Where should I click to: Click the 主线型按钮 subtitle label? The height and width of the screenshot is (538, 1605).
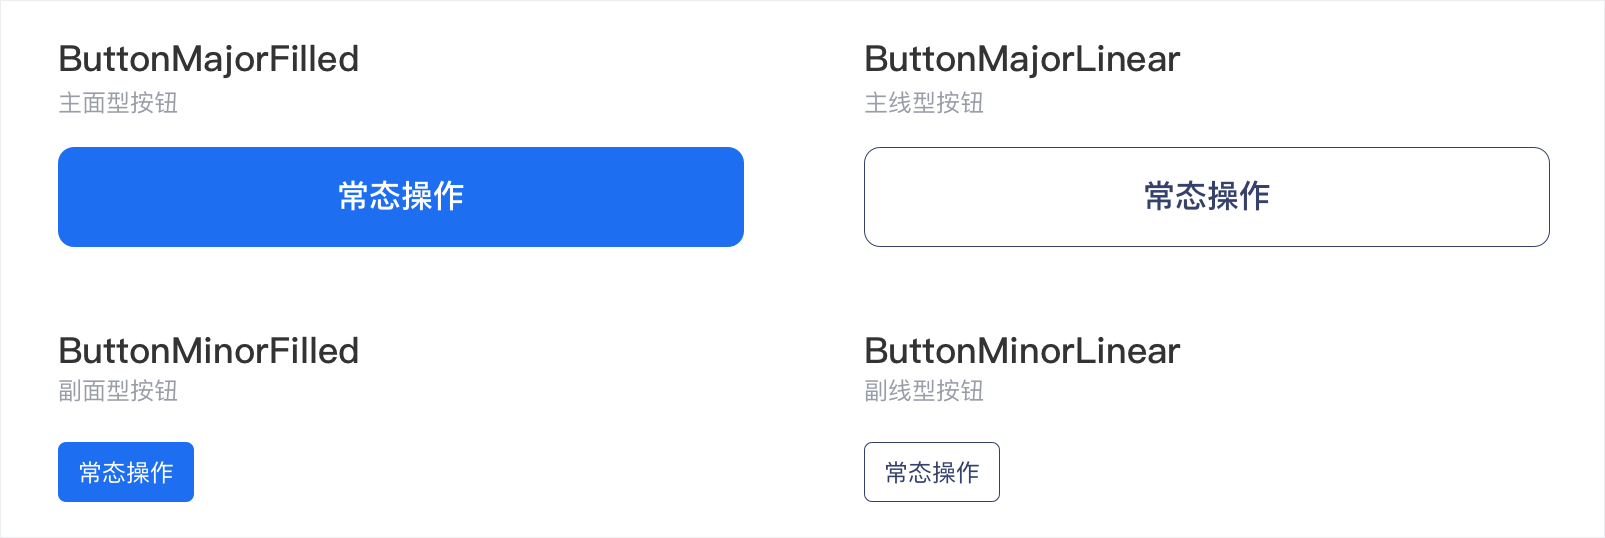(x=924, y=103)
